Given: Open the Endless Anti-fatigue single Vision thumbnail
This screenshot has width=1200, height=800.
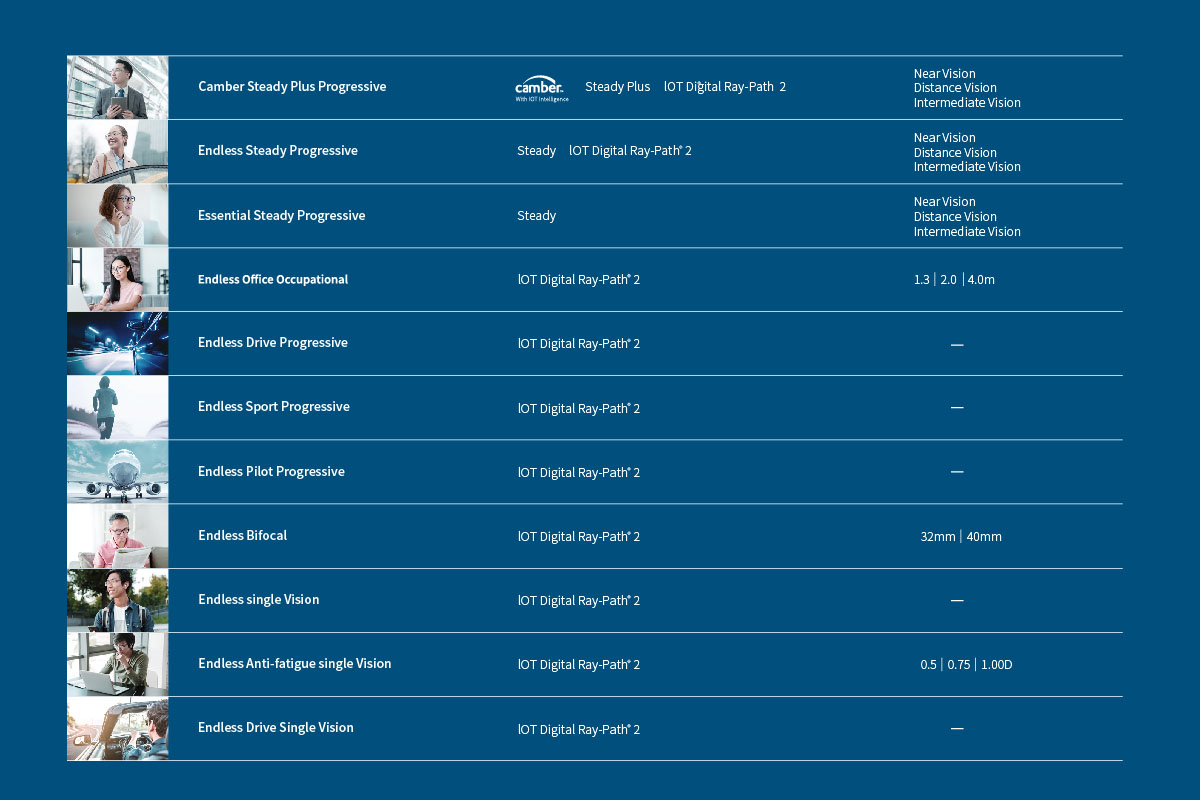Looking at the screenshot, I should point(118,665).
